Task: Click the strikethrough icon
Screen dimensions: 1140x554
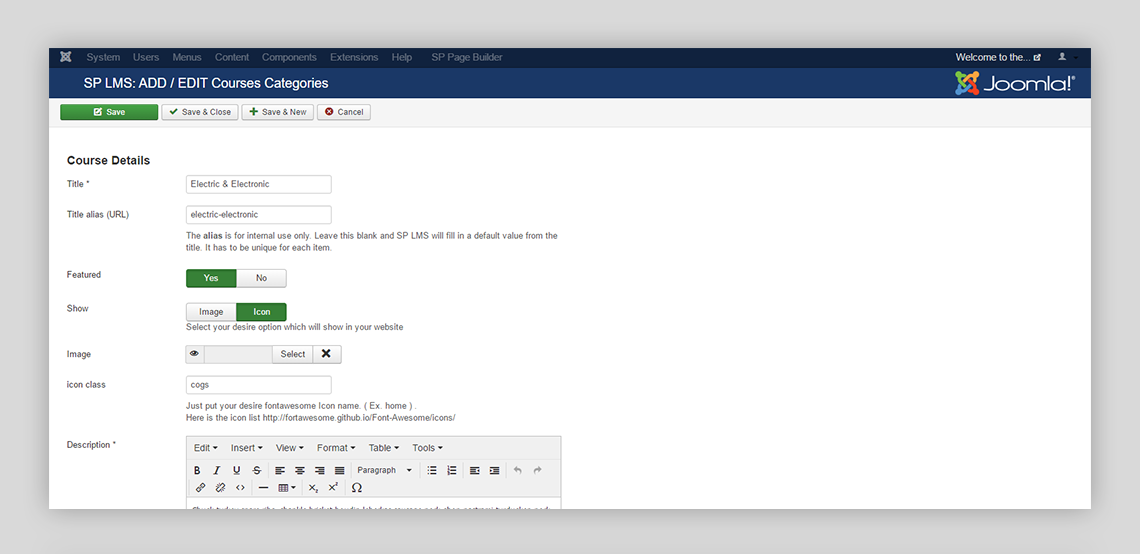Action: [257, 470]
